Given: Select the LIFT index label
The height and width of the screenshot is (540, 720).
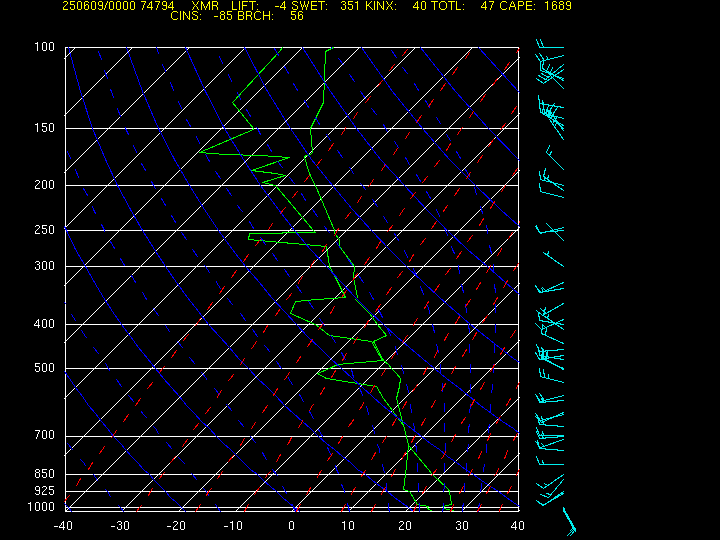Looking at the screenshot, I should coord(245,6).
